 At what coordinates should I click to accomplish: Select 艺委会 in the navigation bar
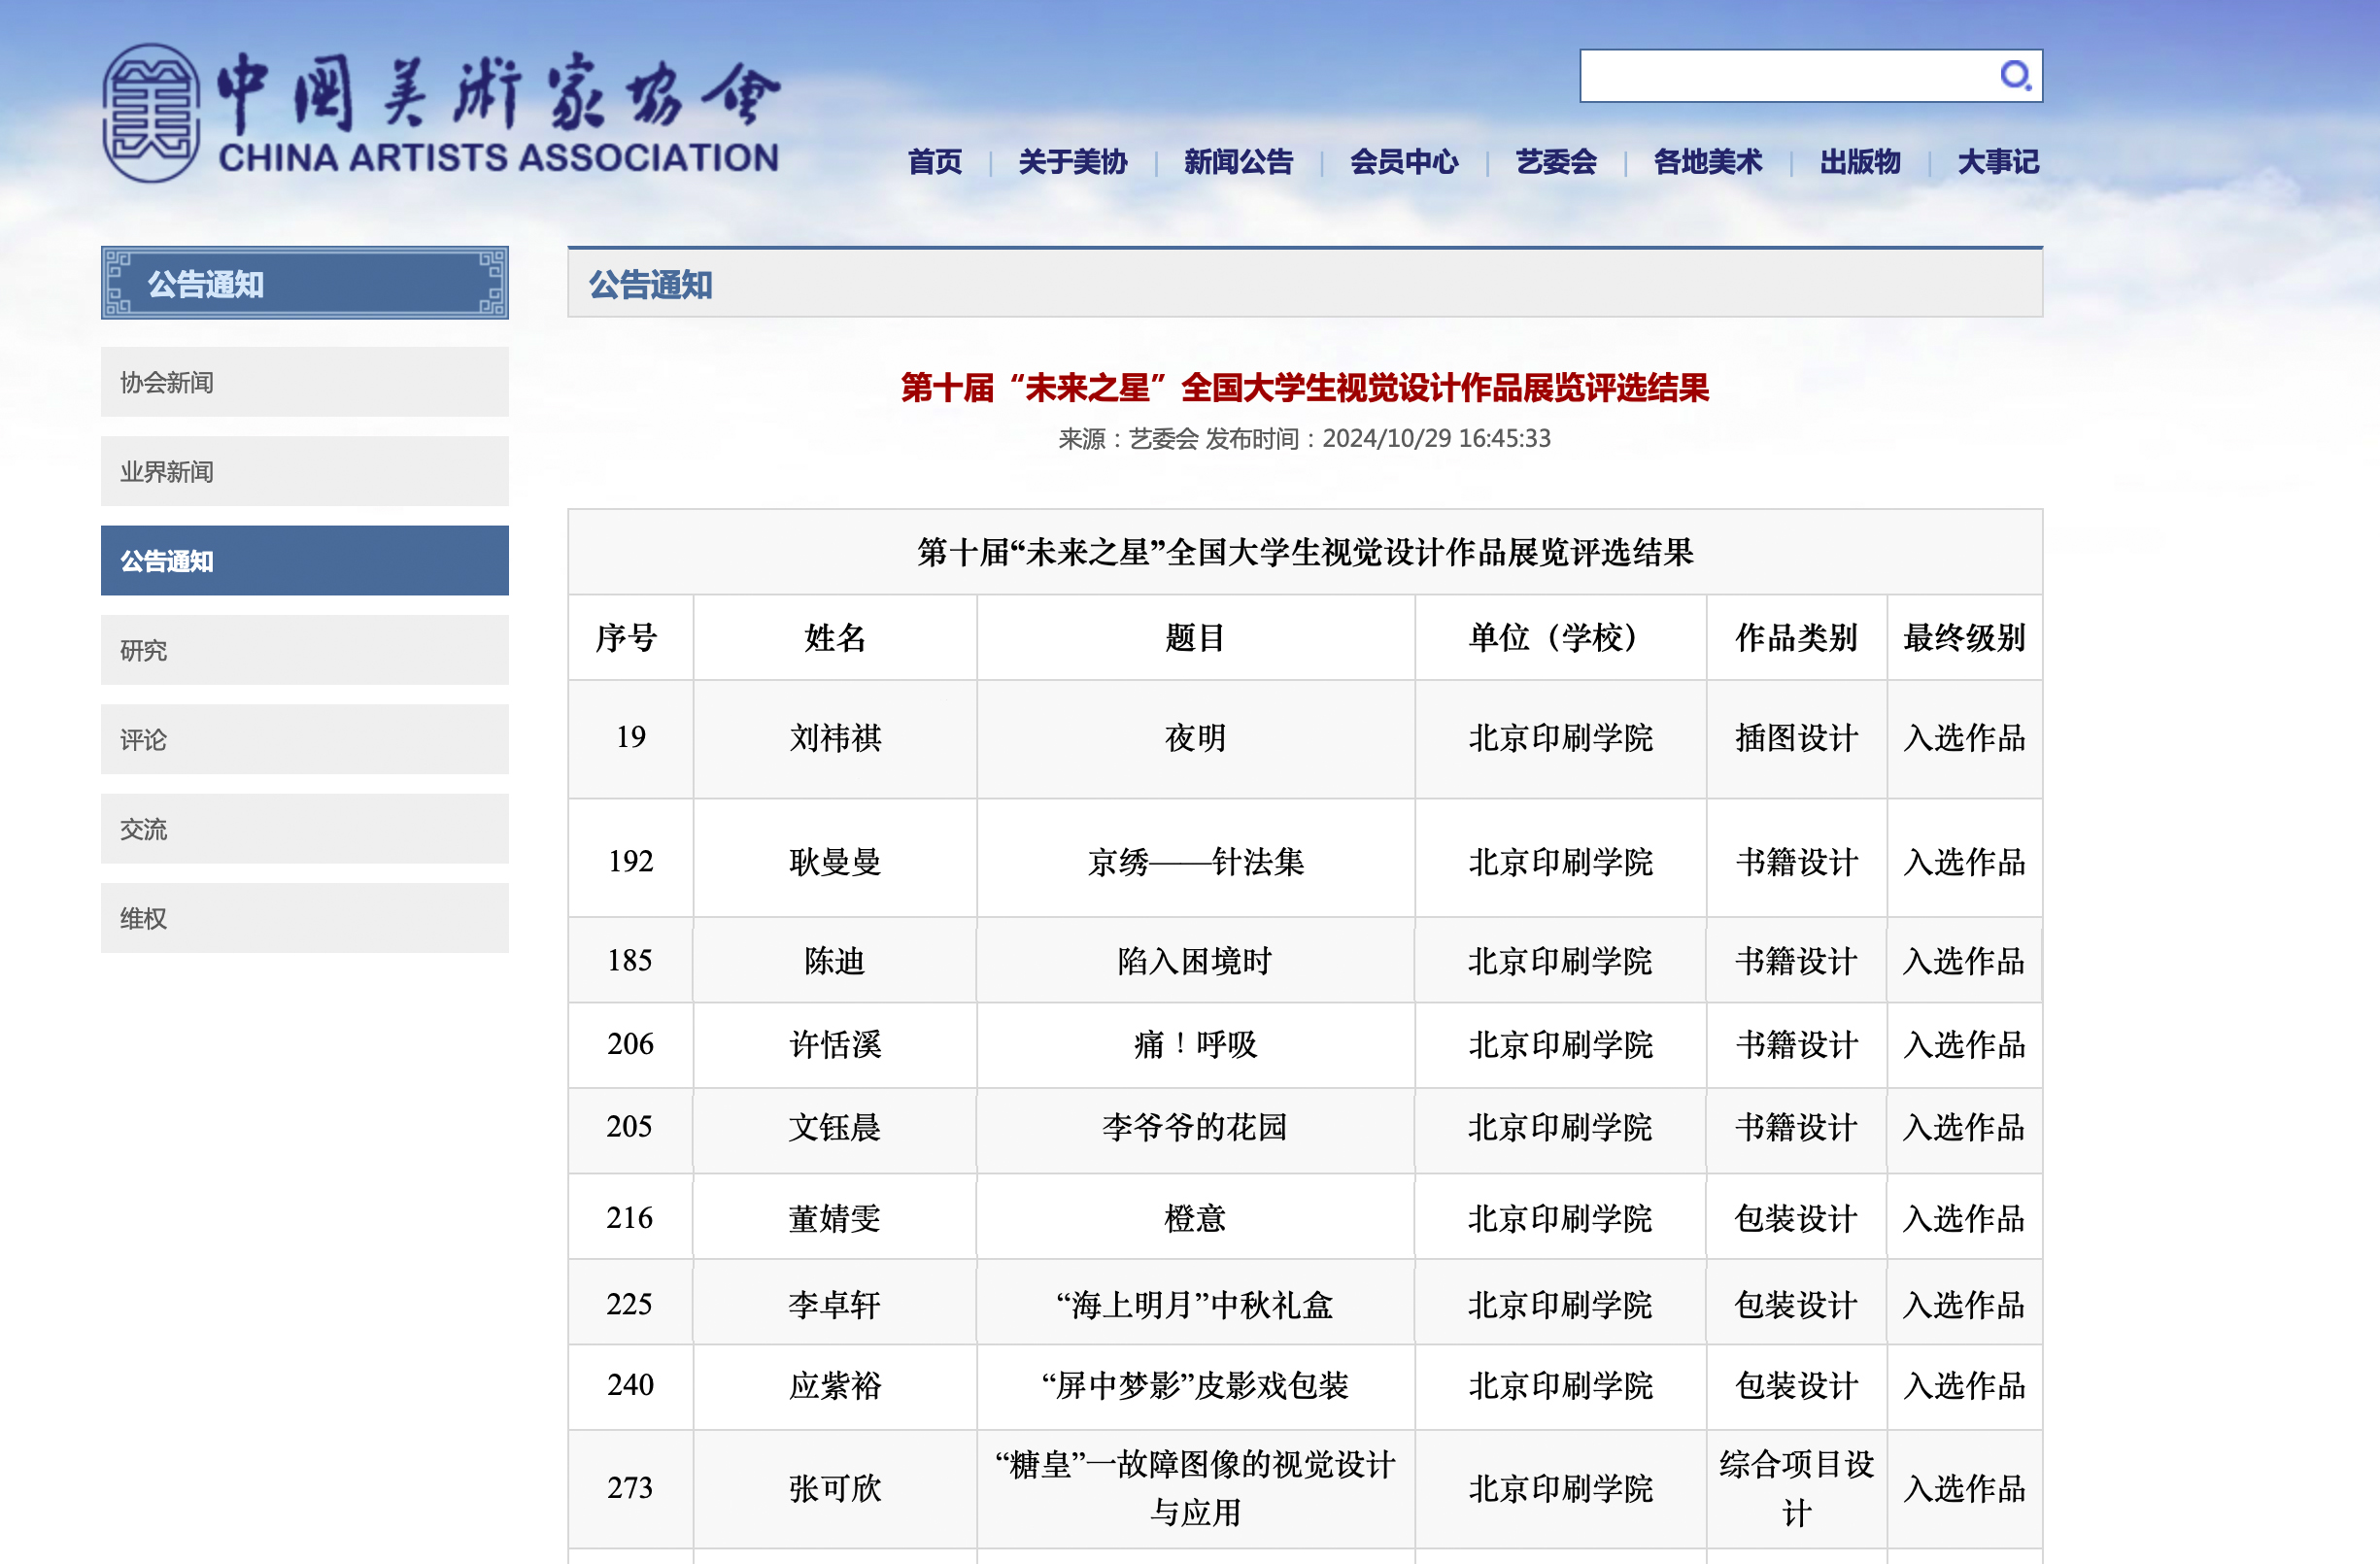point(1555,162)
